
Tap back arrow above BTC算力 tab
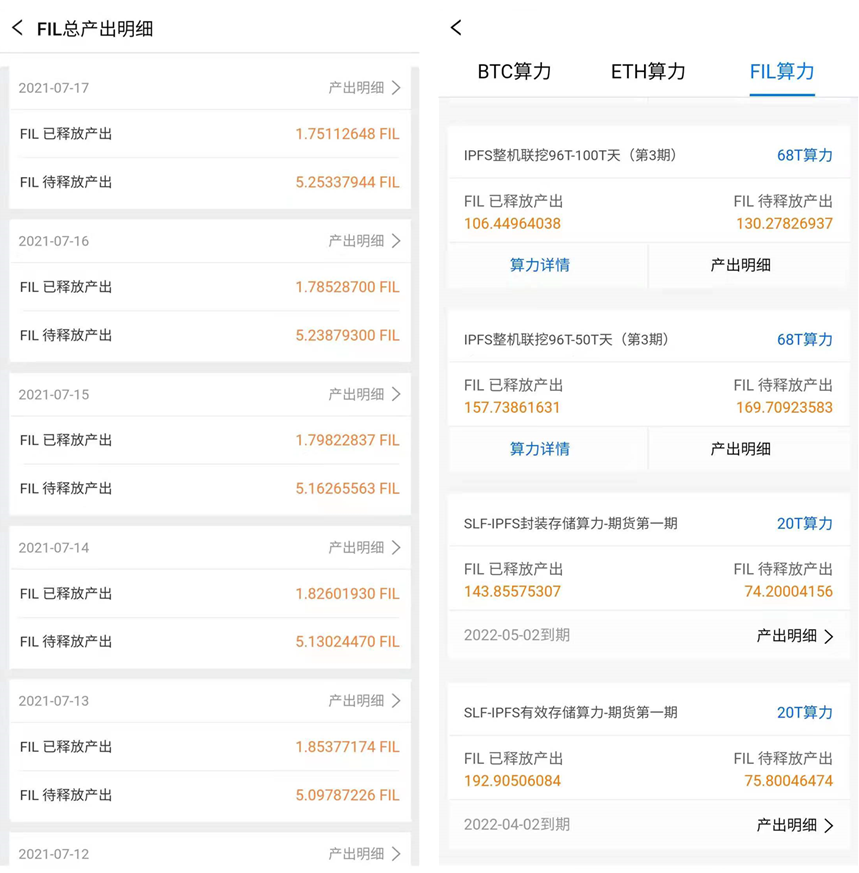click(456, 28)
